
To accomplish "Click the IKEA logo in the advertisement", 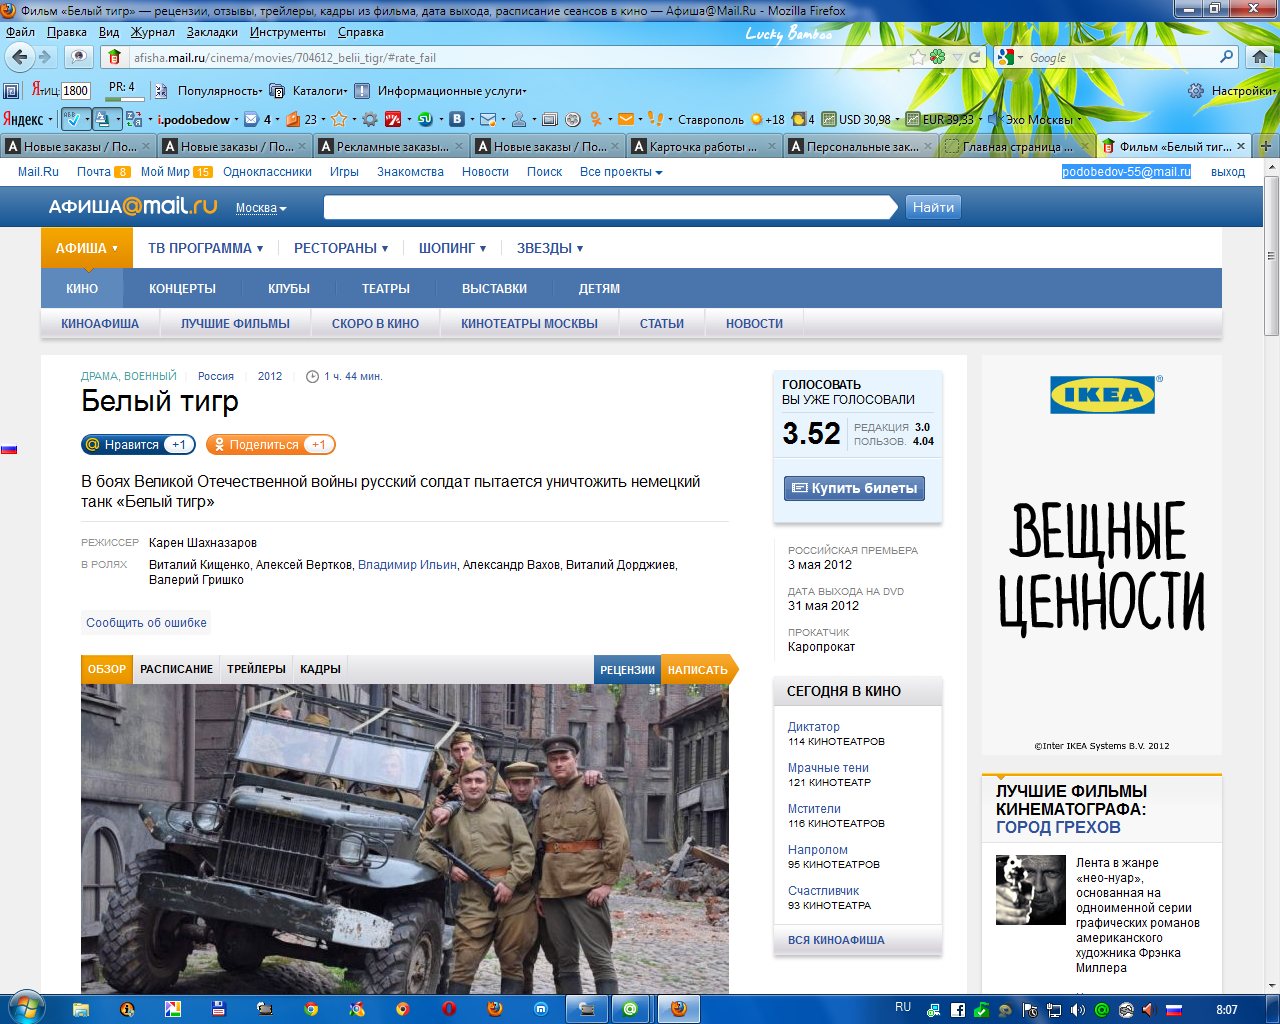I will coord(1102,394).
